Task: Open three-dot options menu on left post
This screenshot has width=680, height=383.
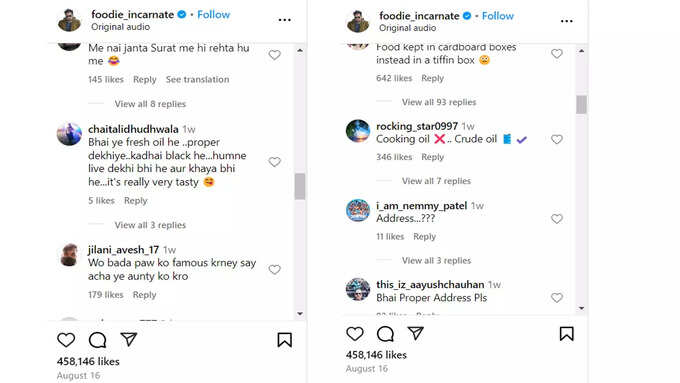Action: [284, 20]
